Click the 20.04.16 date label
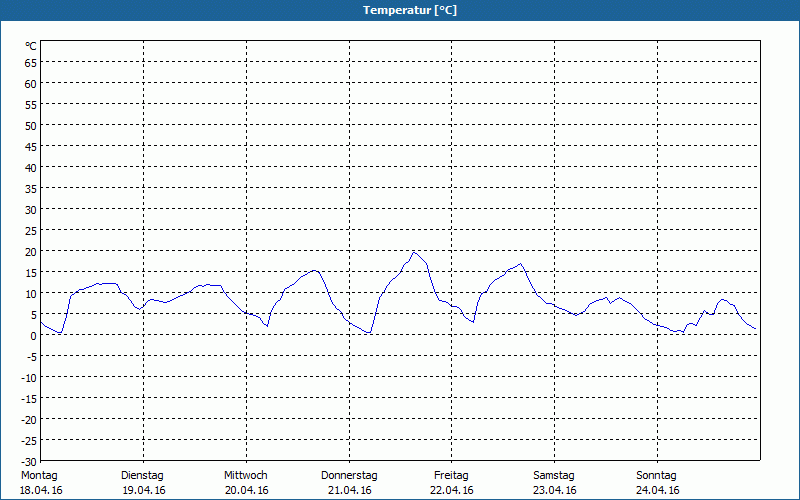The width and height of the screenshot is (800, 500). coord(246,491)
